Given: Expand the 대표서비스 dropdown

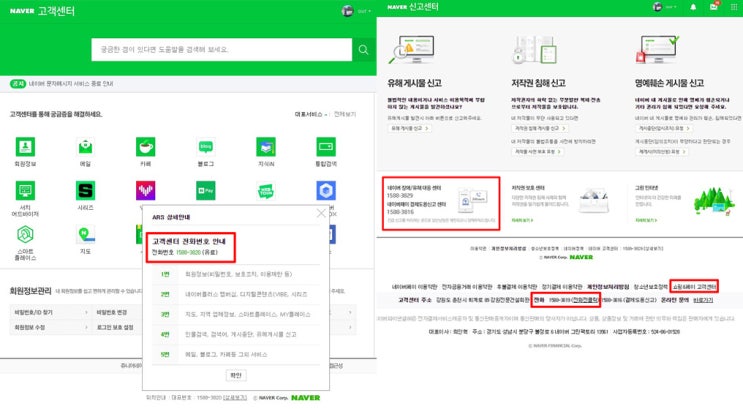Looking at the screenshot, I should (x=311, y=114).
